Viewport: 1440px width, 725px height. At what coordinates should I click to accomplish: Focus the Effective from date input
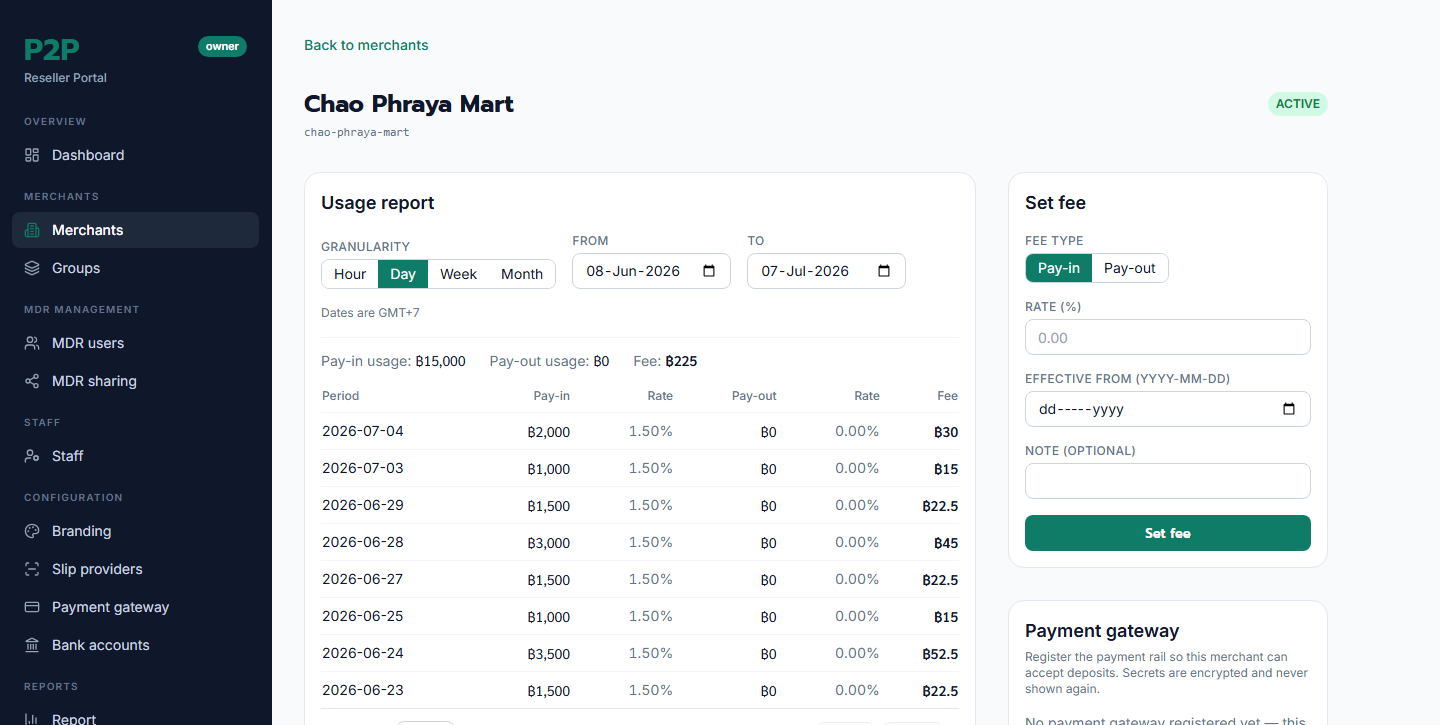click(x=1168, y=409)
